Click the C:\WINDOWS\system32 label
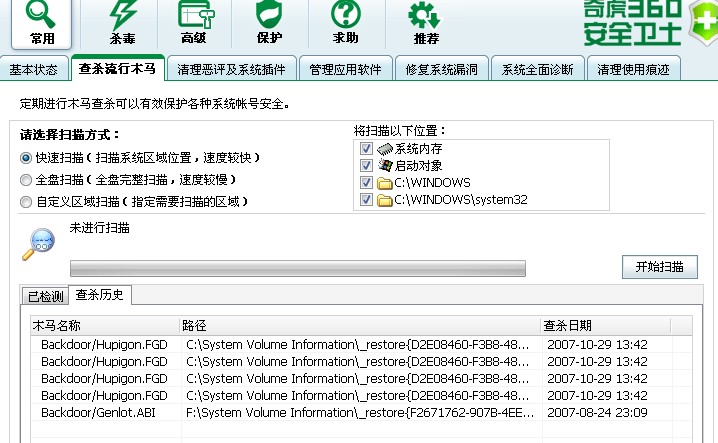The width and height of the screenshot is (718, 443). pyautogui.click(x=461, y=200)
